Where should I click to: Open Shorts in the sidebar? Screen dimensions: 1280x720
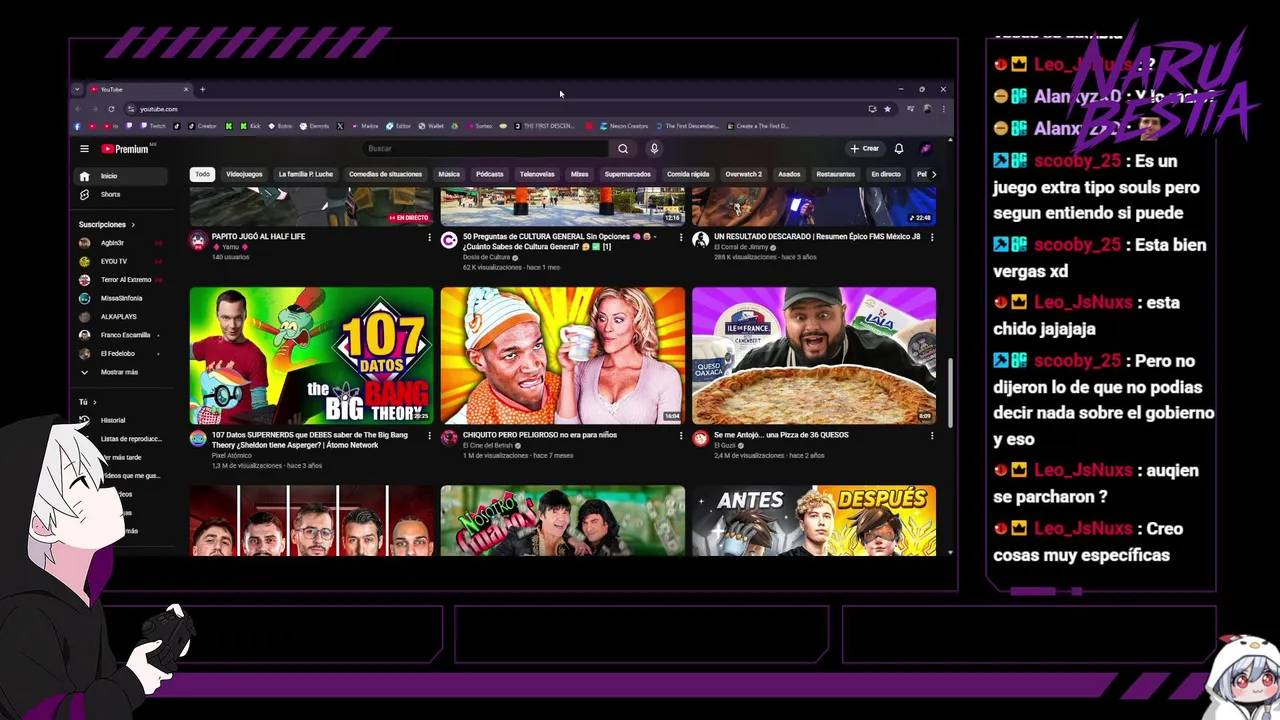121,194
